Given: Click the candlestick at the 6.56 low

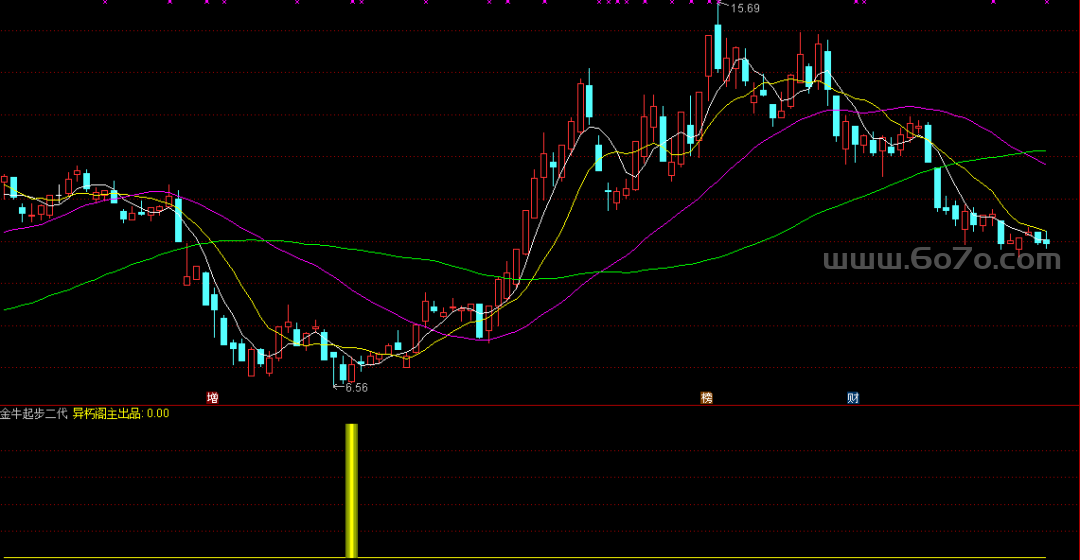Looking at the screenshot, I should pyautogui.click(x=342, y=372).
